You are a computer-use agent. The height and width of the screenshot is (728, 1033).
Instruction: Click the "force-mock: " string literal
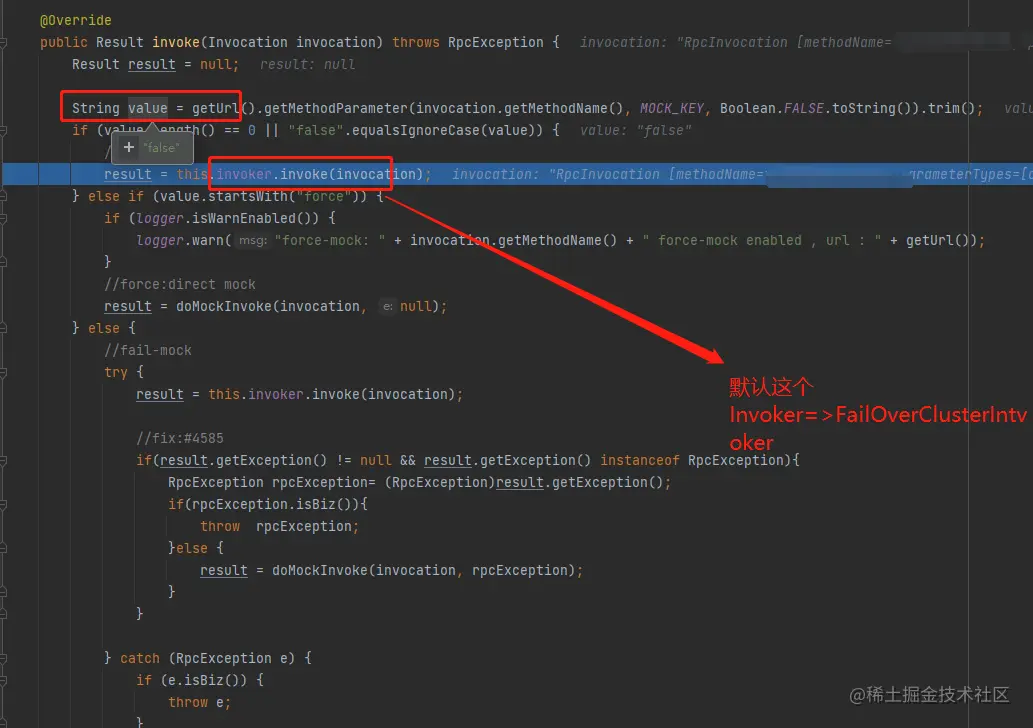click(x=330, y=240)
